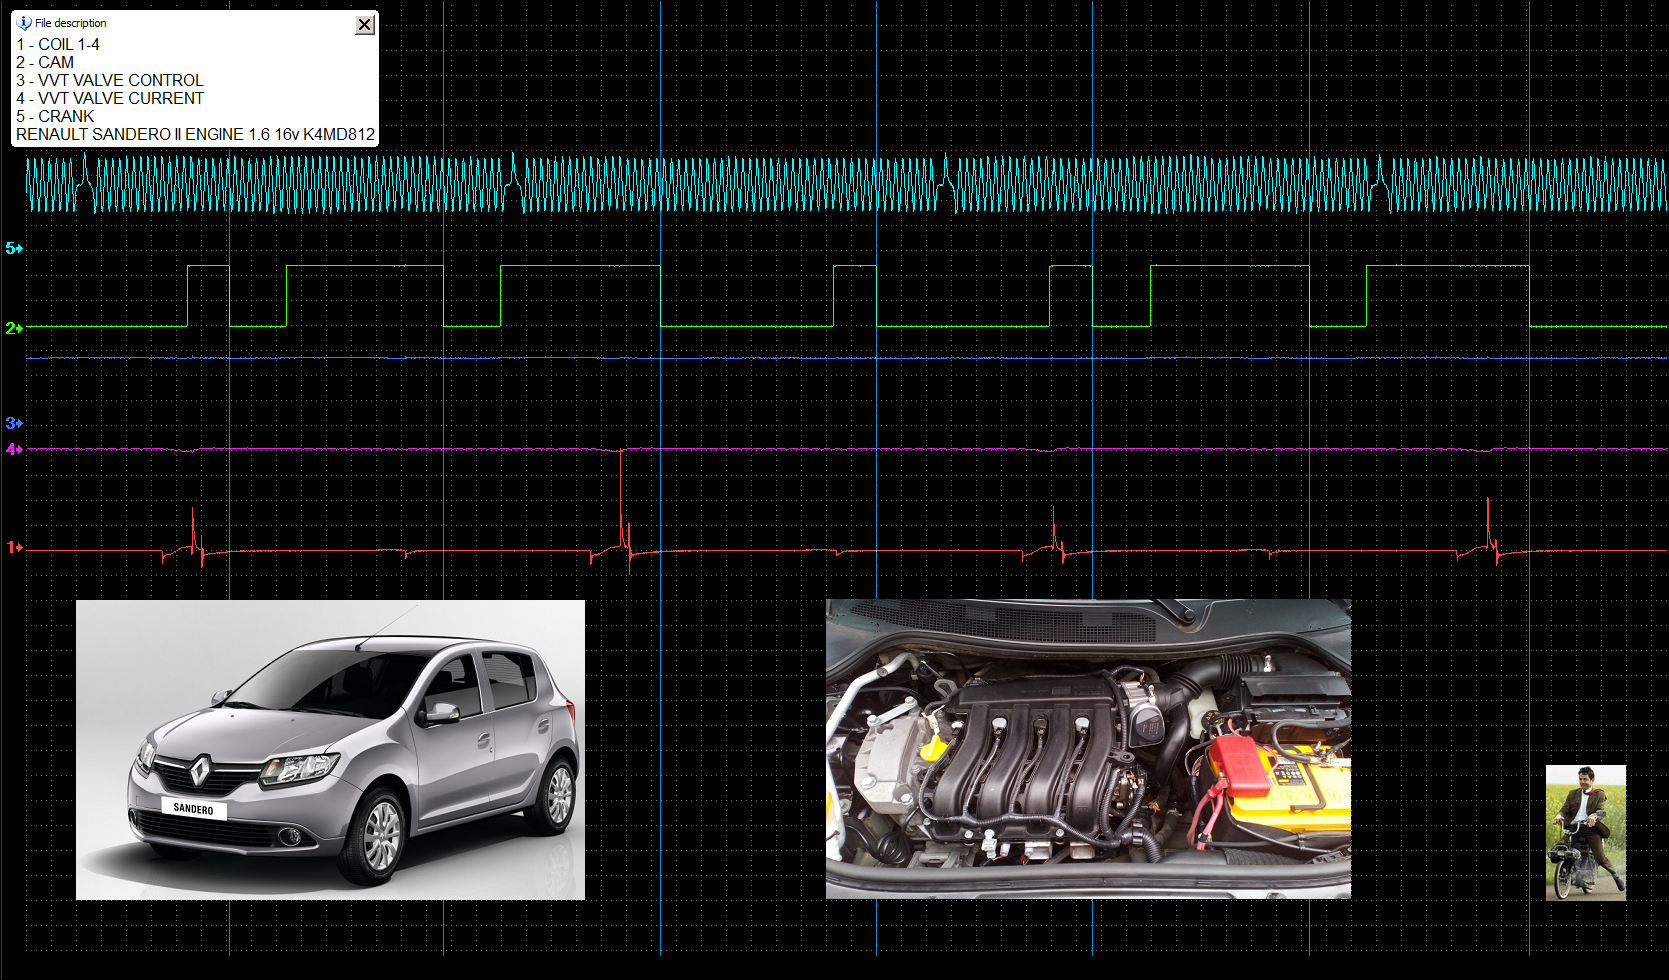Click the '3 - VVT VALVE CONTROL' line

[110, 80]
